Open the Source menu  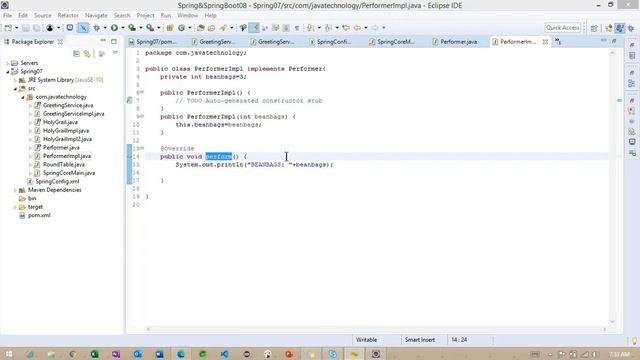pos(42,15)
